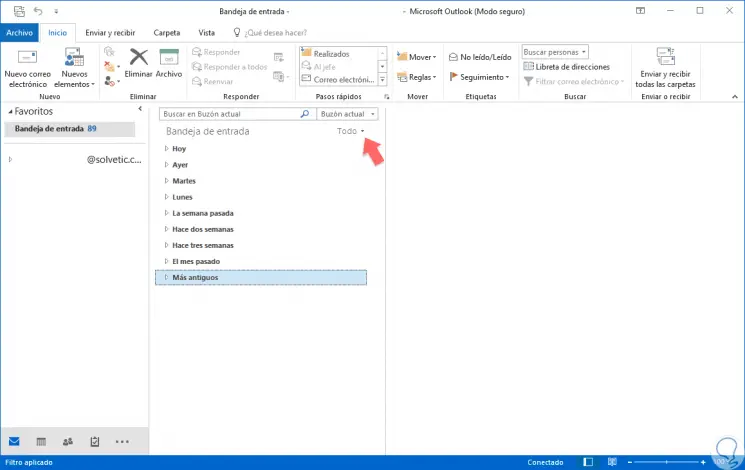Open the Vista ribbon tab
Viewport: 745px width, 470px height.
click(206, 32)
